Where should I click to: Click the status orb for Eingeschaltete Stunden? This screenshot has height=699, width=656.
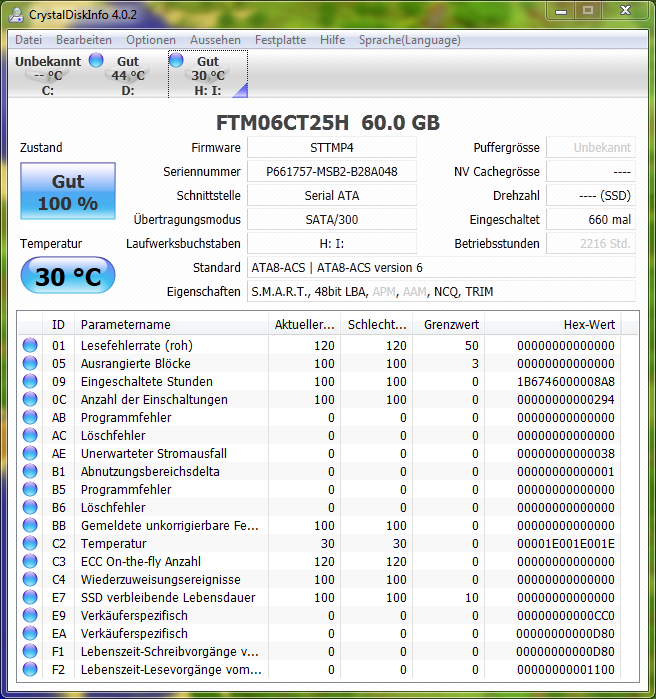[x=30, y=381]
